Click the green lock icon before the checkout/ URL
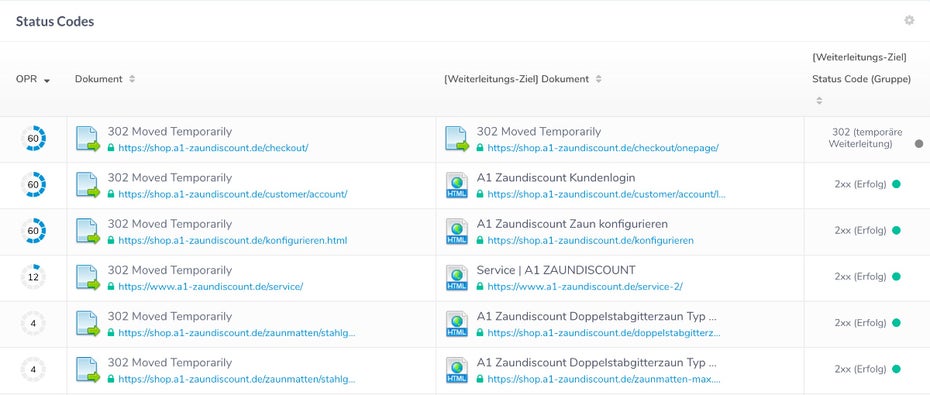Viewport: 930px width, 395px height. (x=110, y=148)
